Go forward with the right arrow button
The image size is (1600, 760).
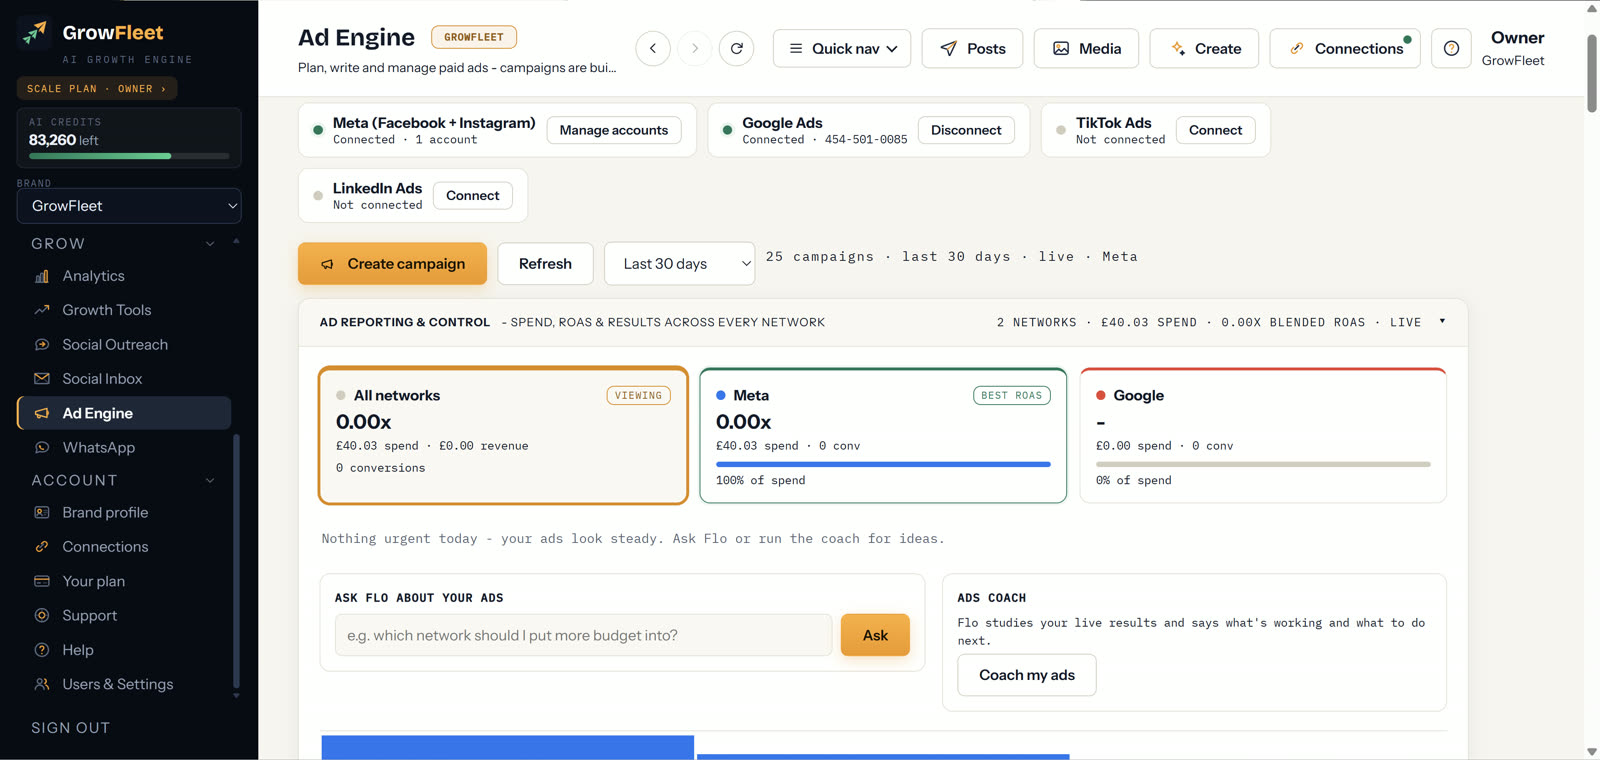pos(695,48)
